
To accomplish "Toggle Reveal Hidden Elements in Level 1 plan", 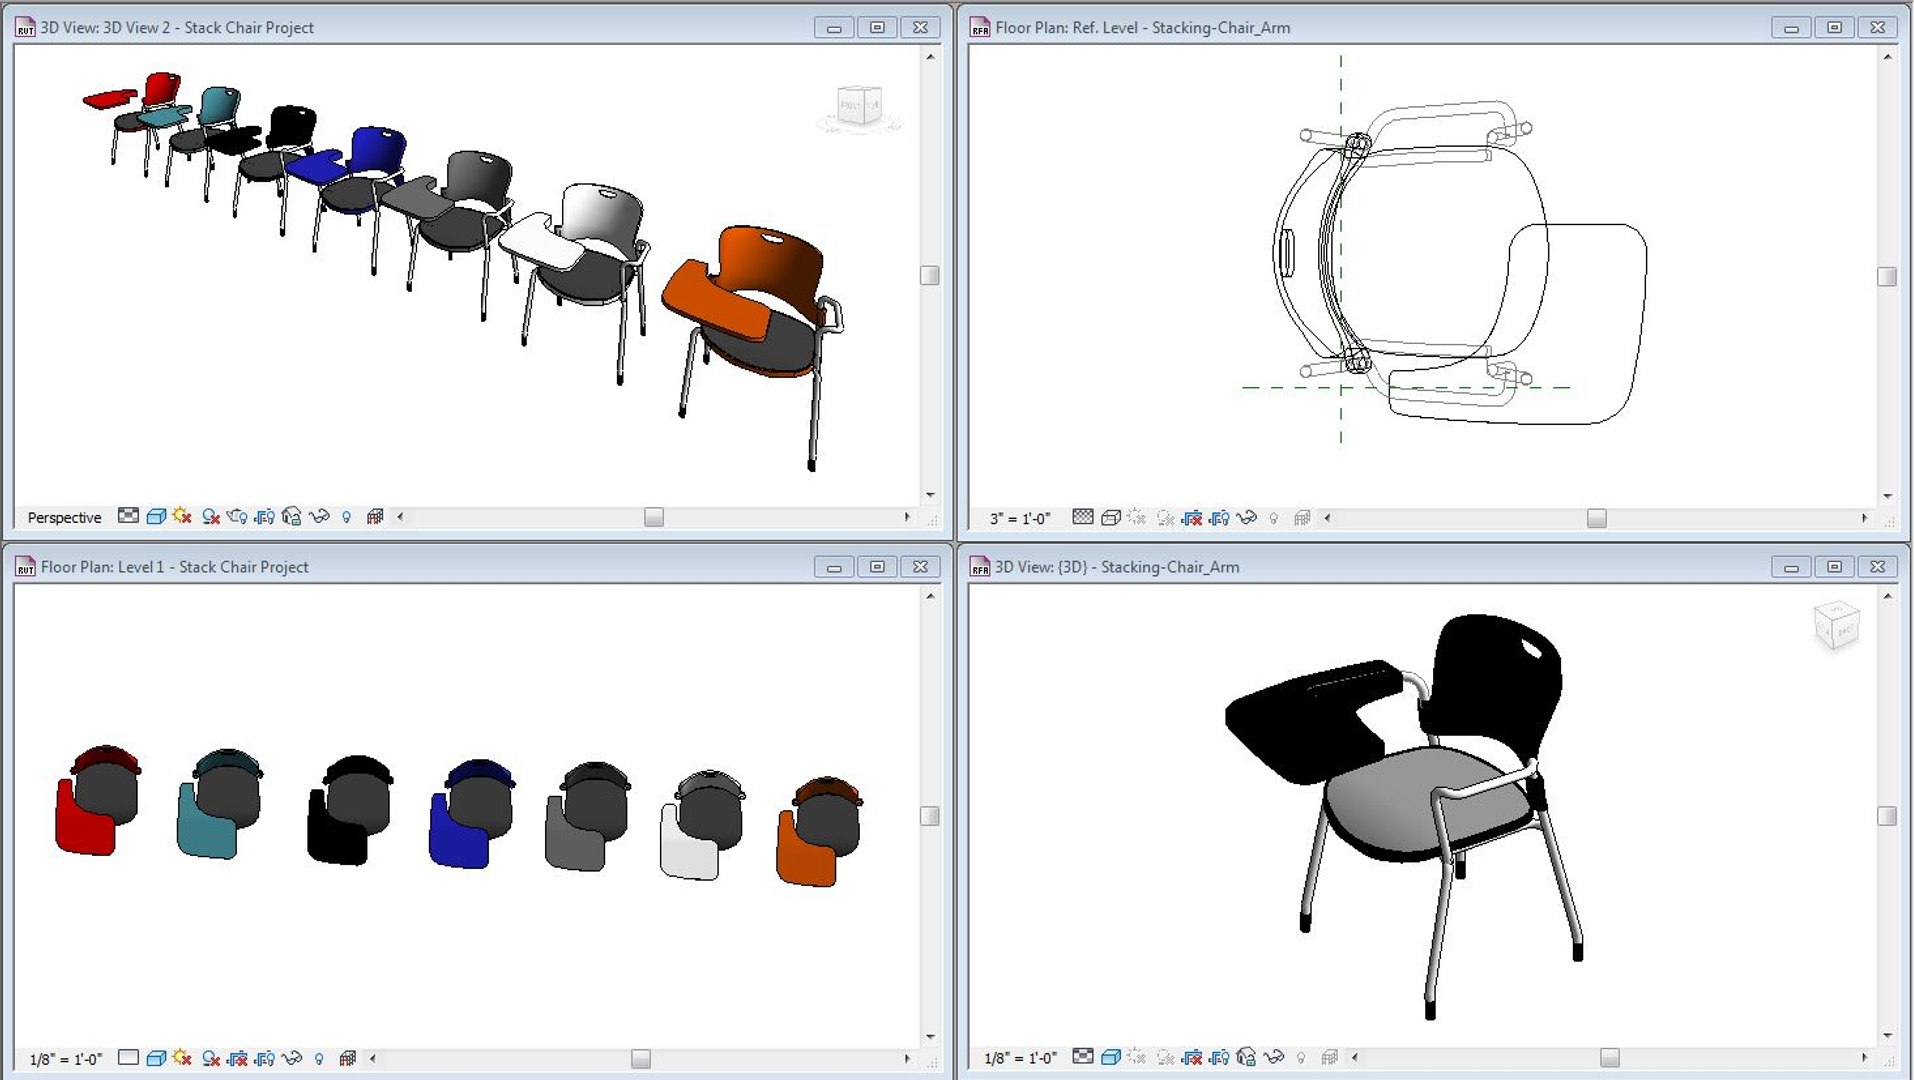I will click(319, 1058).
